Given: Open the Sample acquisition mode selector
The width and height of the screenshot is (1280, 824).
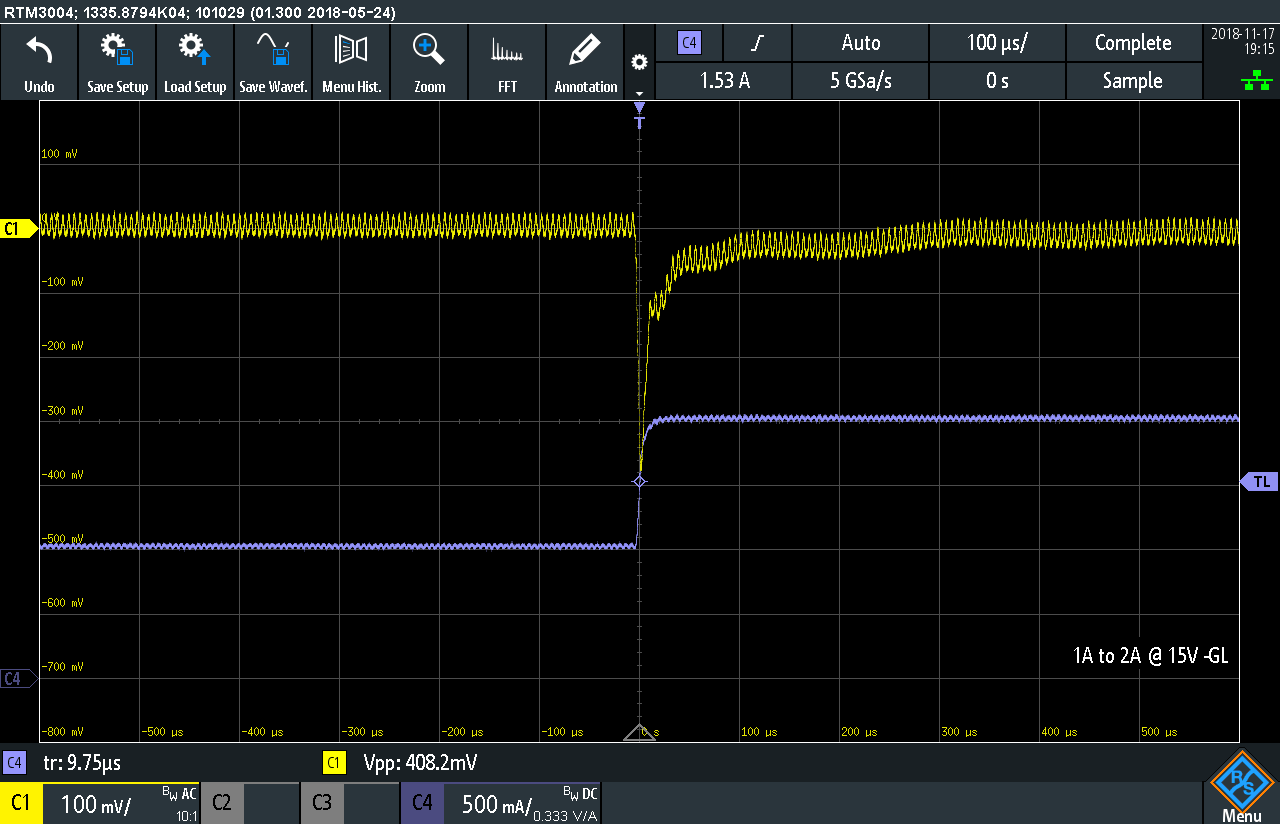Looking at the screenshot, I should pyautogui.click(x=1132, y=81).
